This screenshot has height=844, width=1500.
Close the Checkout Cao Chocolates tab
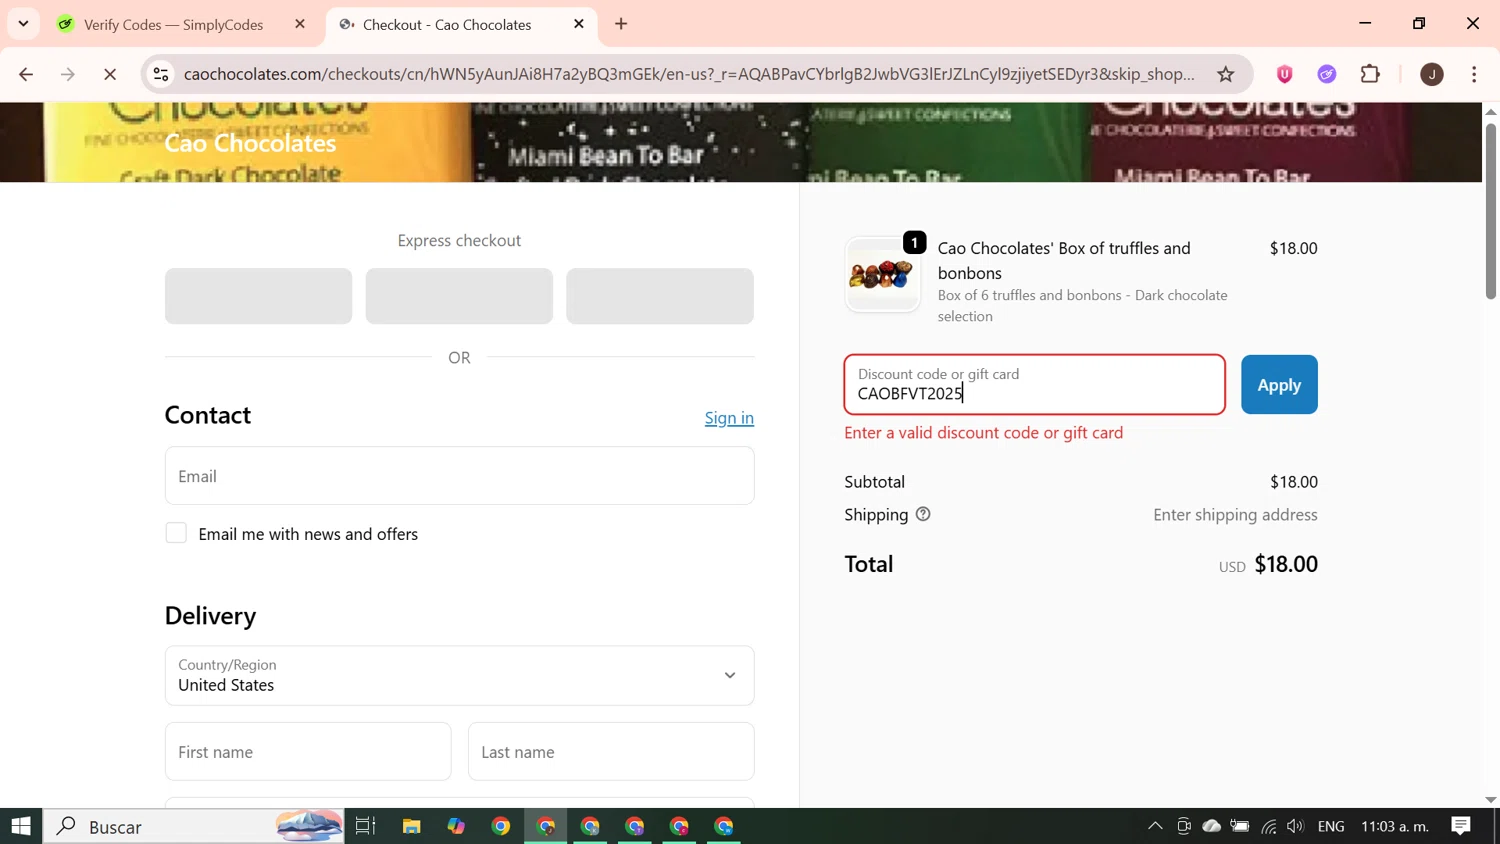point(579,24)
